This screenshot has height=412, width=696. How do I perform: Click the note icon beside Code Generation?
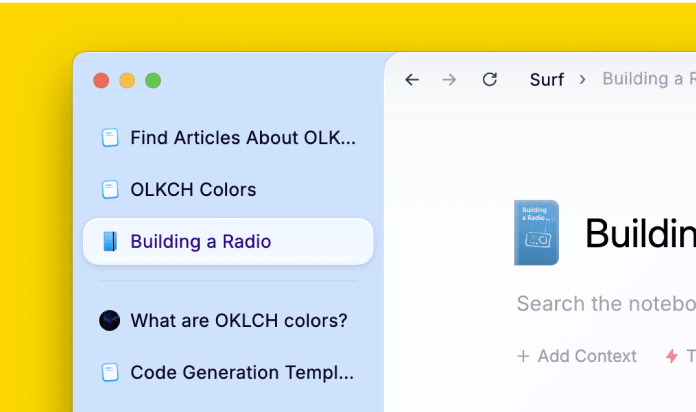110,372
